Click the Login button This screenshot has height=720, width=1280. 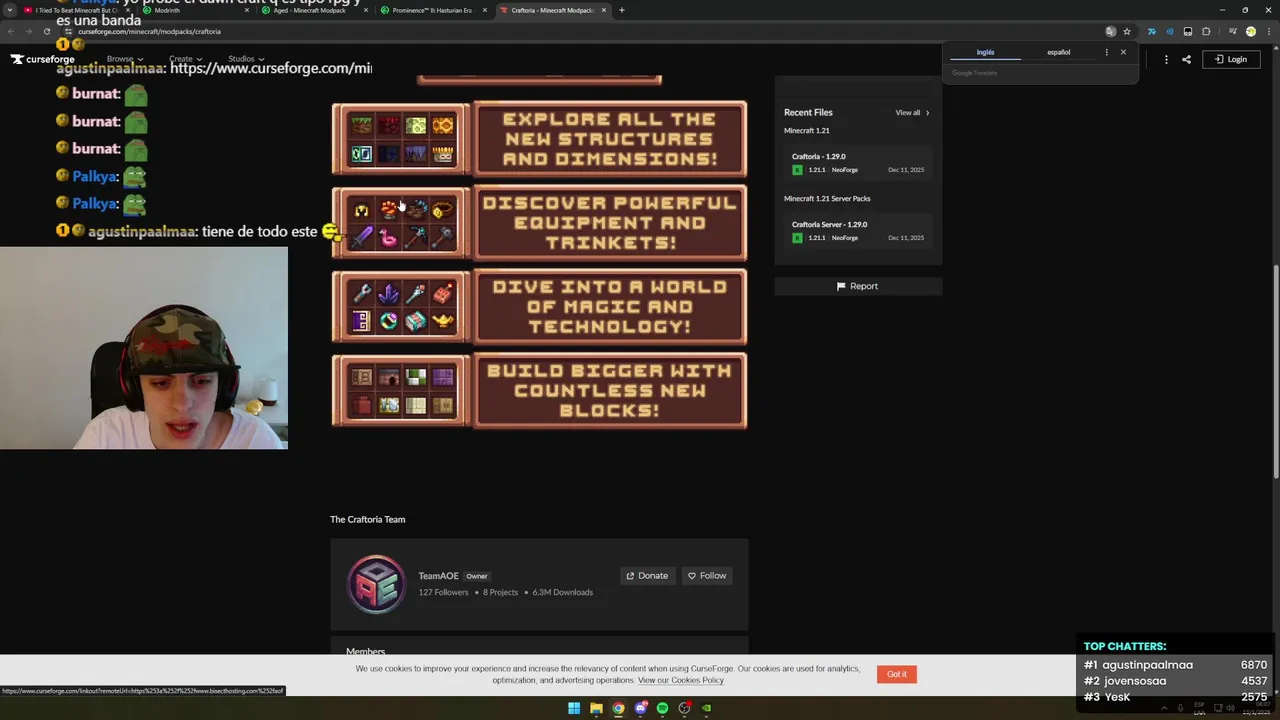[x=1231, y=59]
